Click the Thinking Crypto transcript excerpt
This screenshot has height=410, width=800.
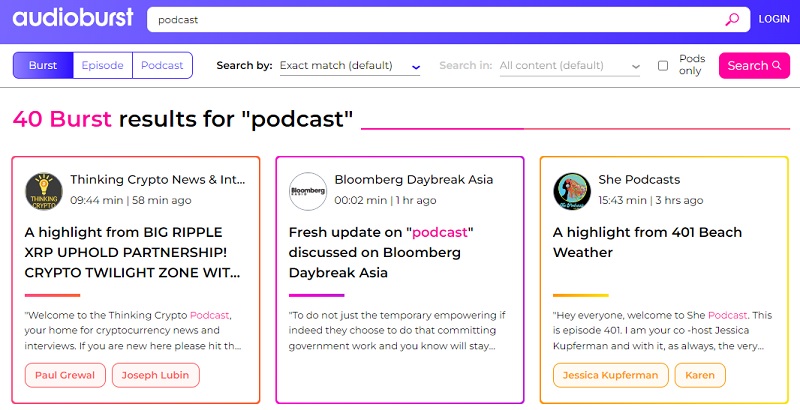click(x=133, y=330)
